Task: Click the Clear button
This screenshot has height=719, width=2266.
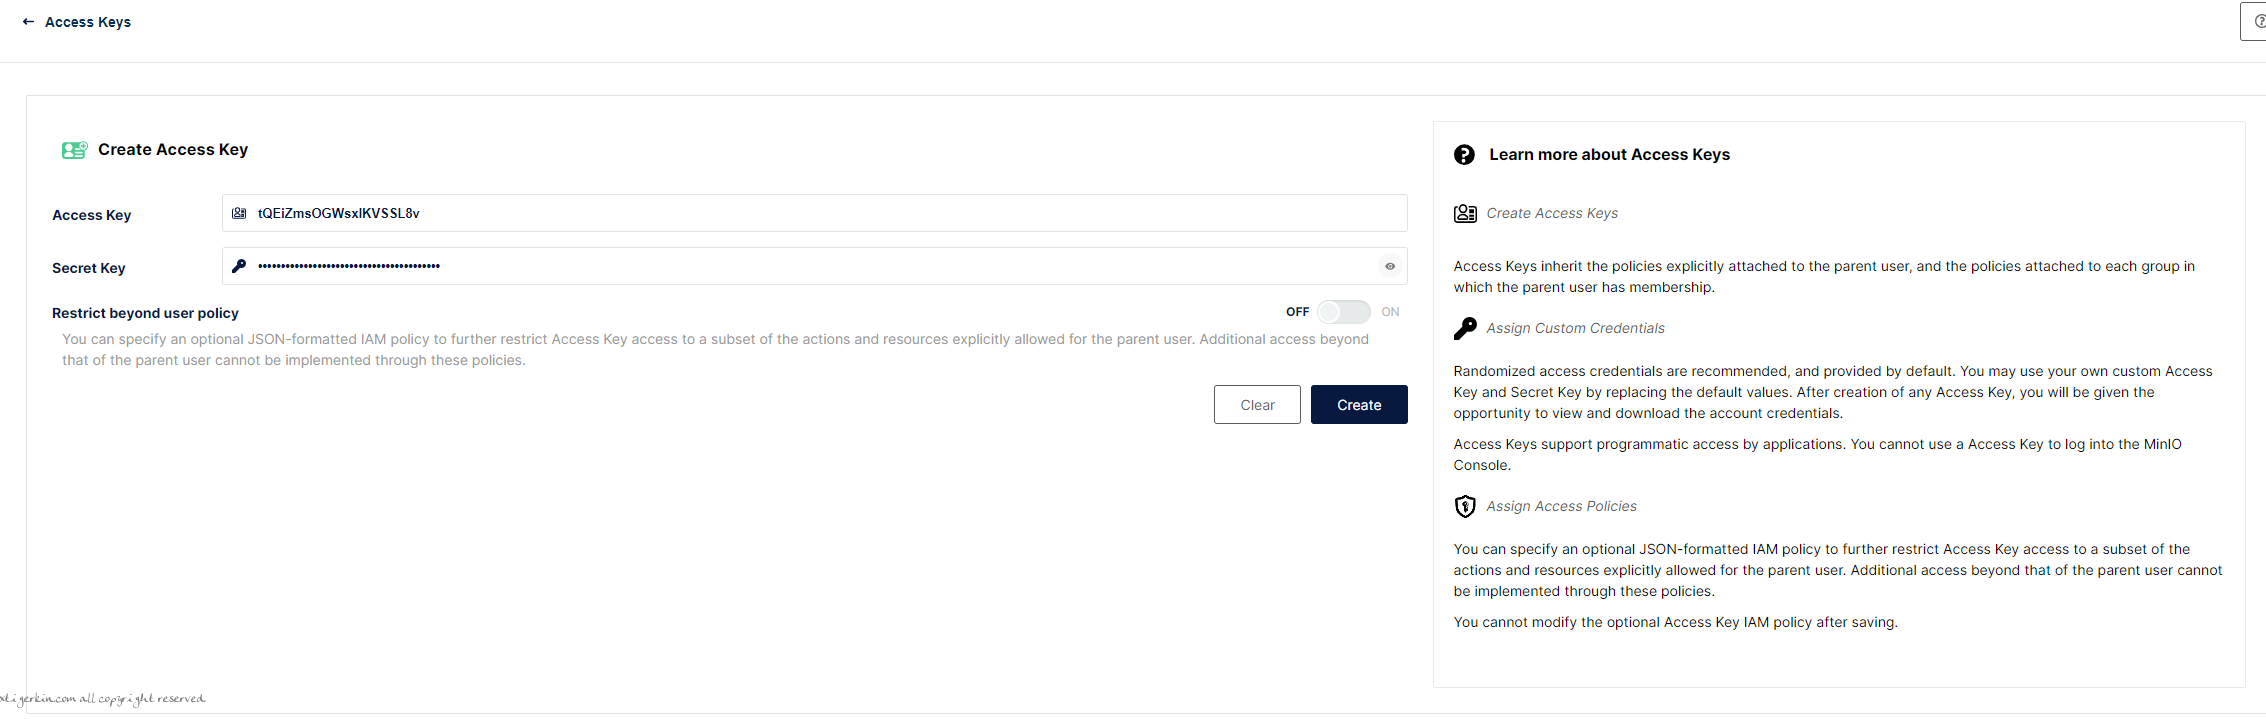Action: pyautogui.click(x=1257, y=405)
